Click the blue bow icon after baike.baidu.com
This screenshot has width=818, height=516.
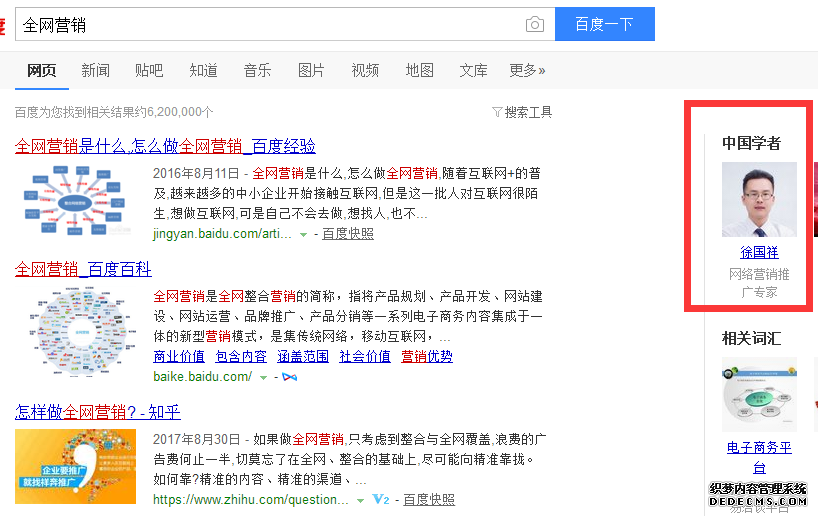pyautogui.click(x=290, y=377)
